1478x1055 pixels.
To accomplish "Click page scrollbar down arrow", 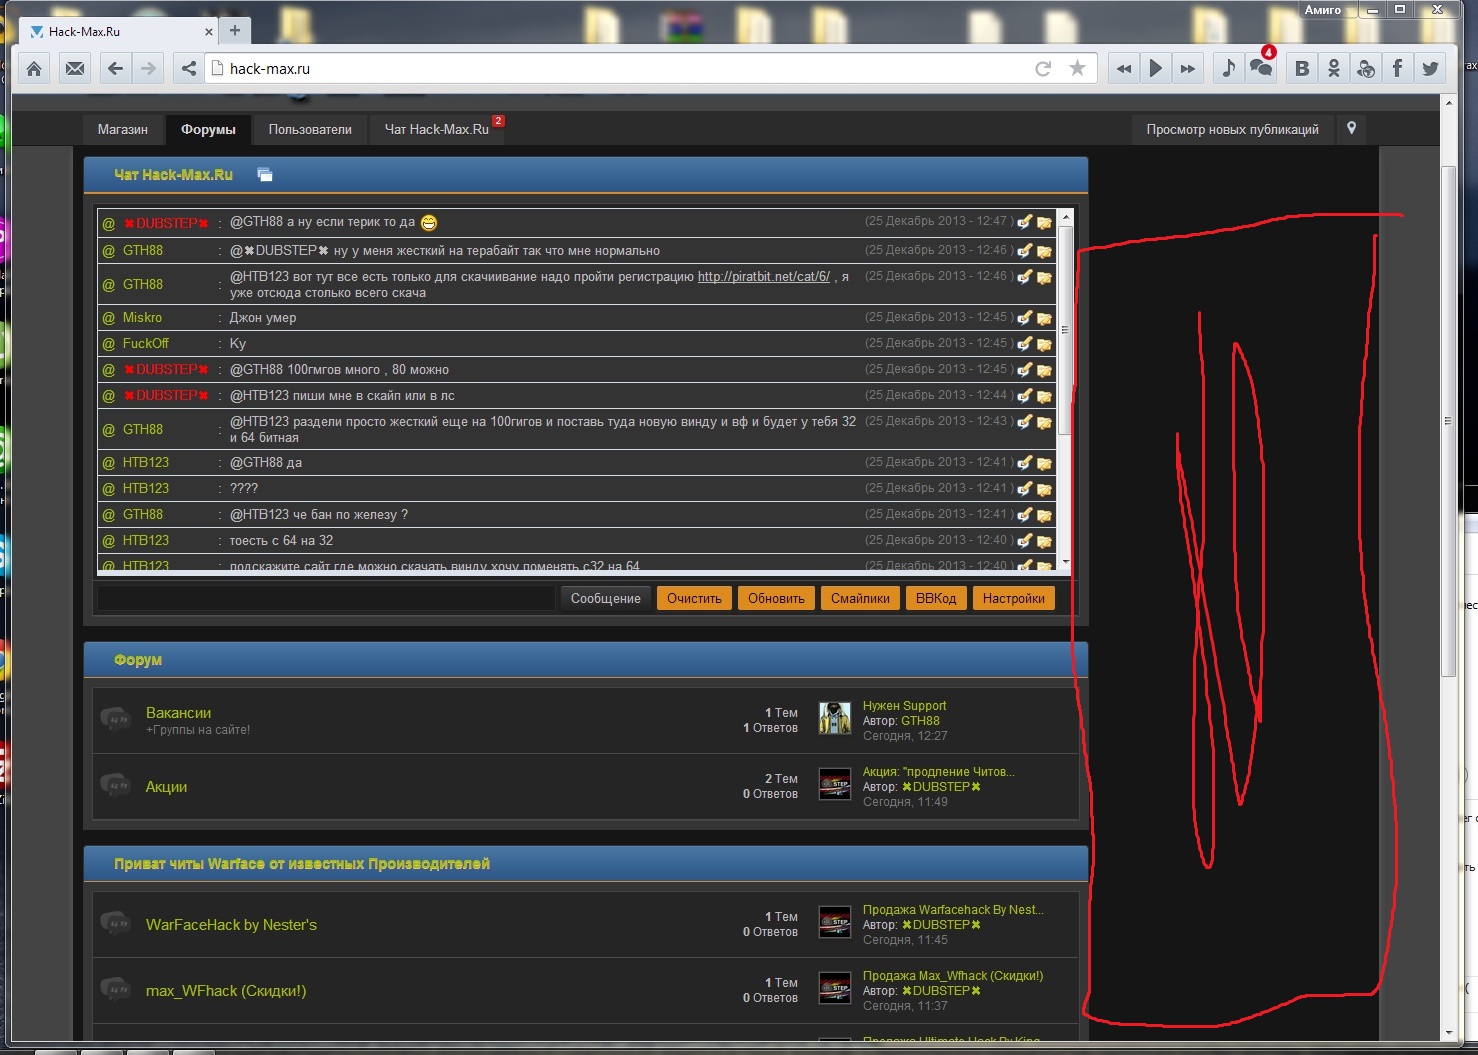I will tap(1448, 1033).
